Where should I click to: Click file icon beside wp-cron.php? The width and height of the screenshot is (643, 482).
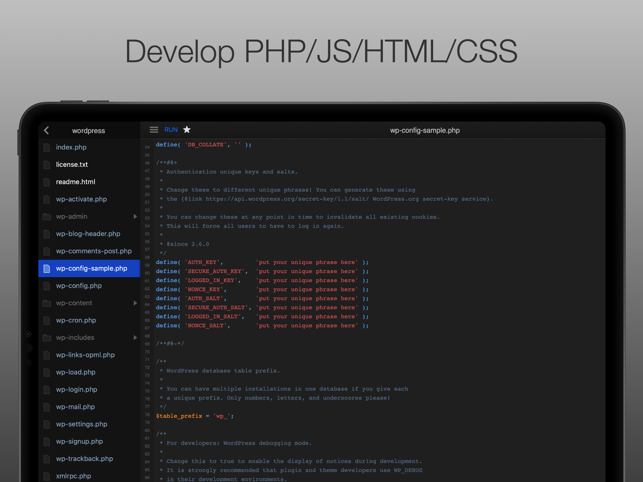pos(47,320)
